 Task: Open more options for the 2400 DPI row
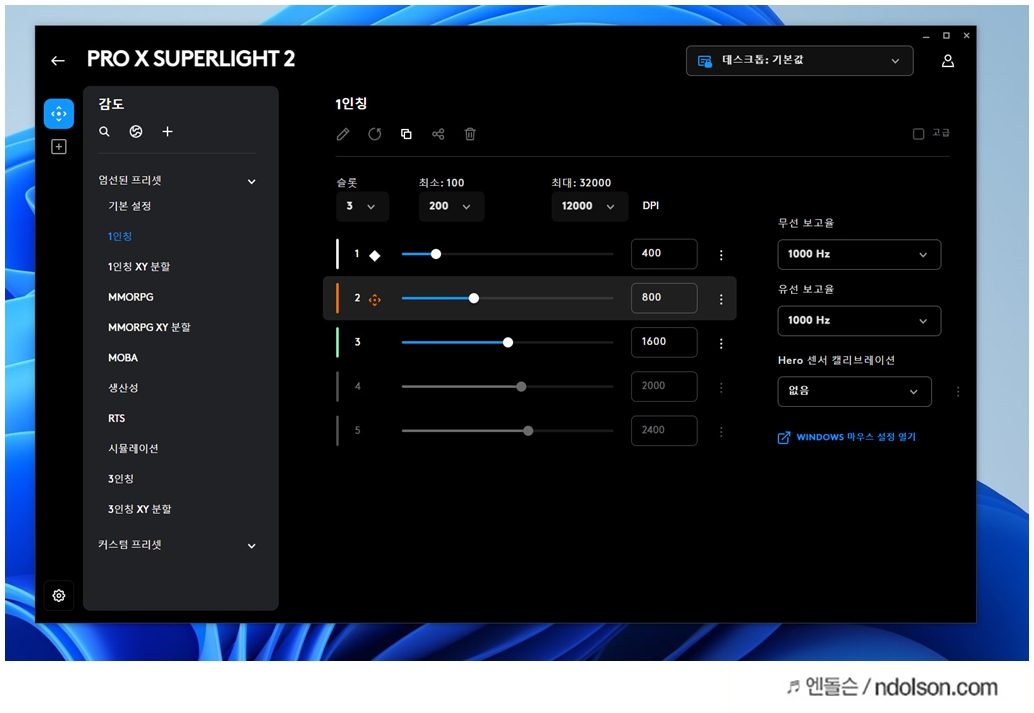pos(721,432)
